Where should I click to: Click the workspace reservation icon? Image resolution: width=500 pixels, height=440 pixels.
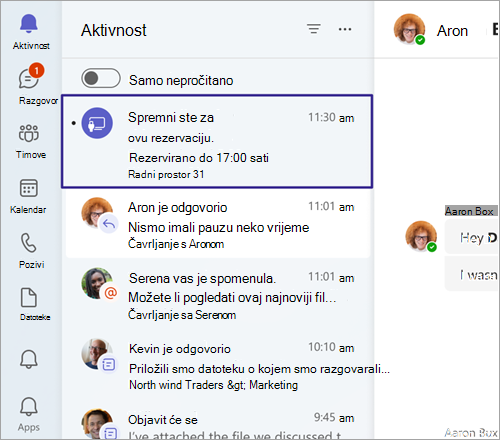tap(97, 123)
